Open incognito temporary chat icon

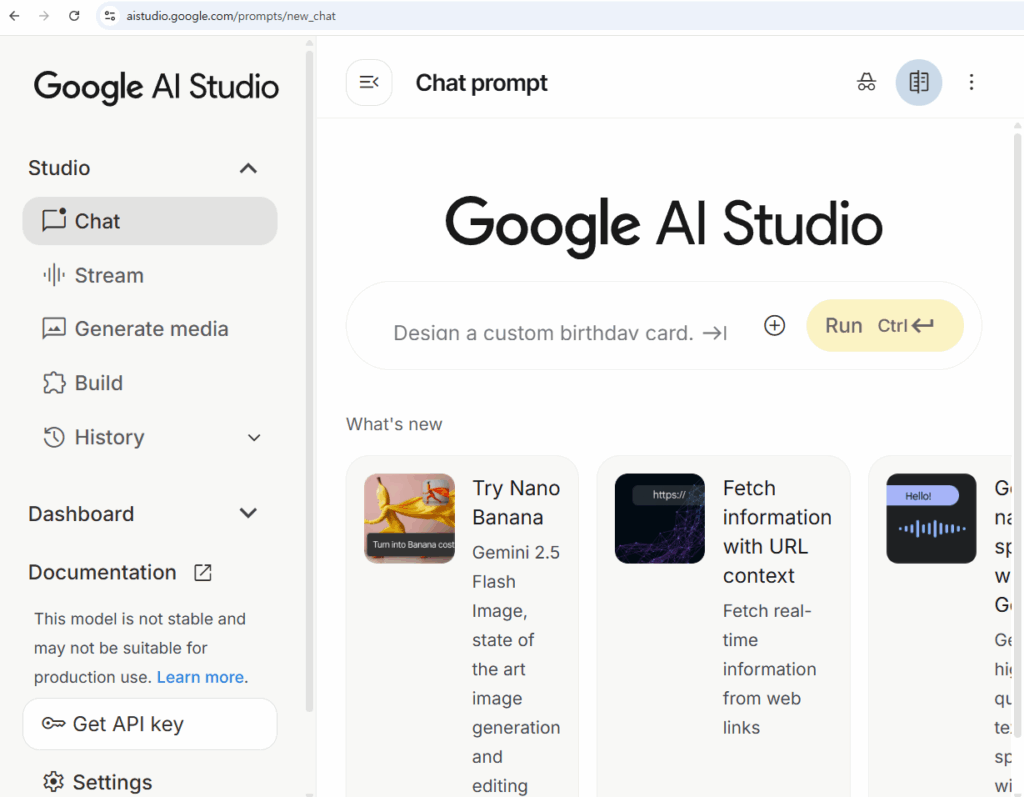pyautogui.click(x=866, y=82)
